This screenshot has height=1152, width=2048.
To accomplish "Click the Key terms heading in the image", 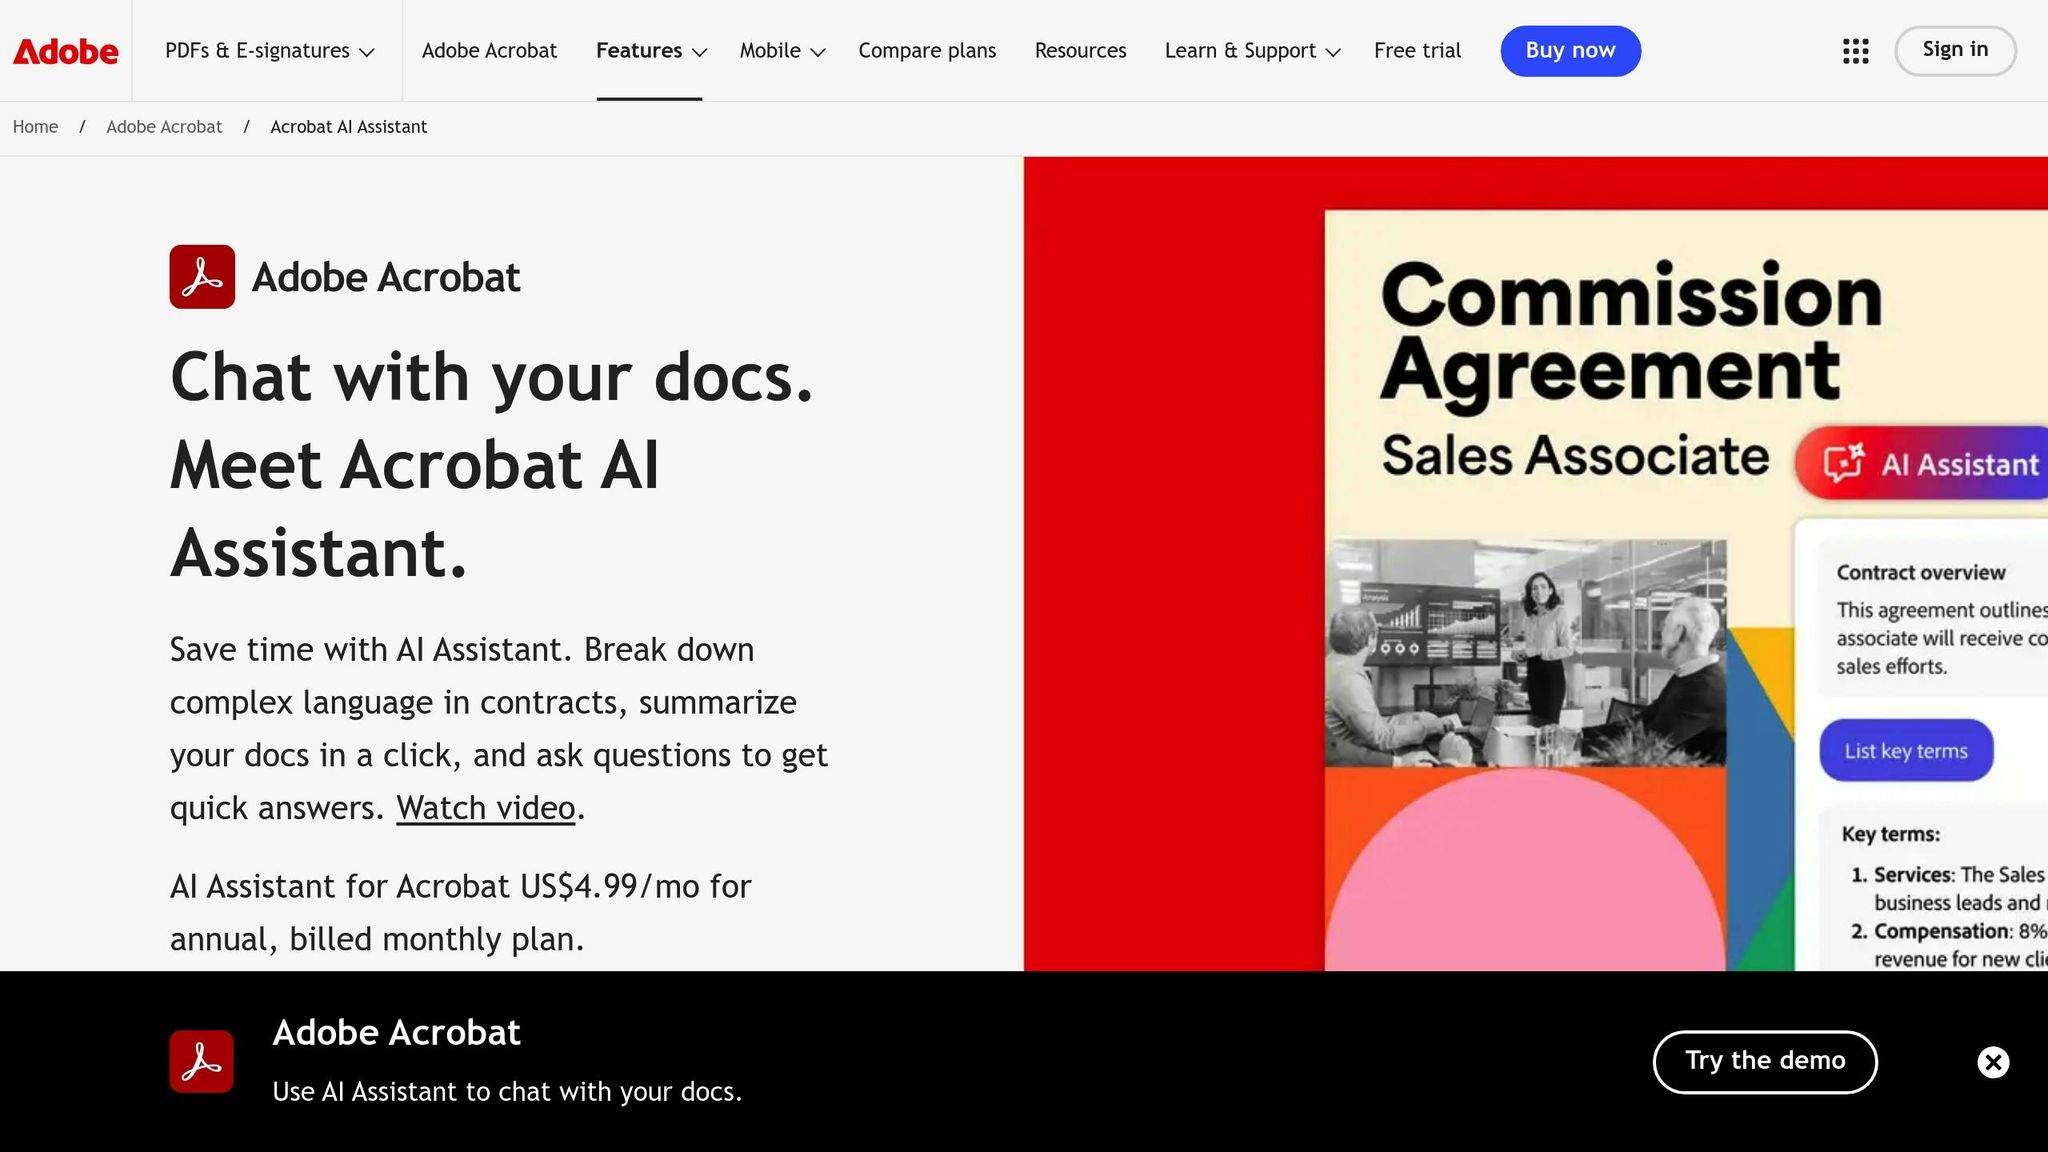I will pos(1891,834).
